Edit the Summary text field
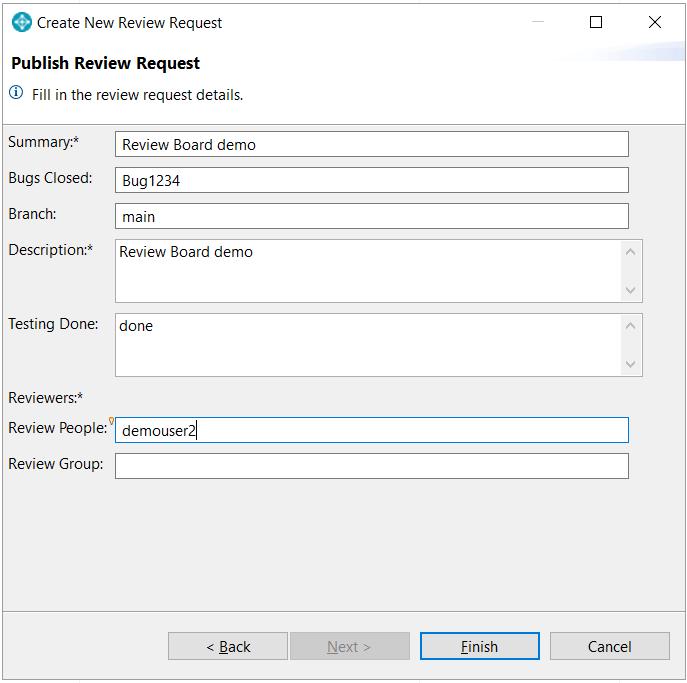 coord(372,144)
